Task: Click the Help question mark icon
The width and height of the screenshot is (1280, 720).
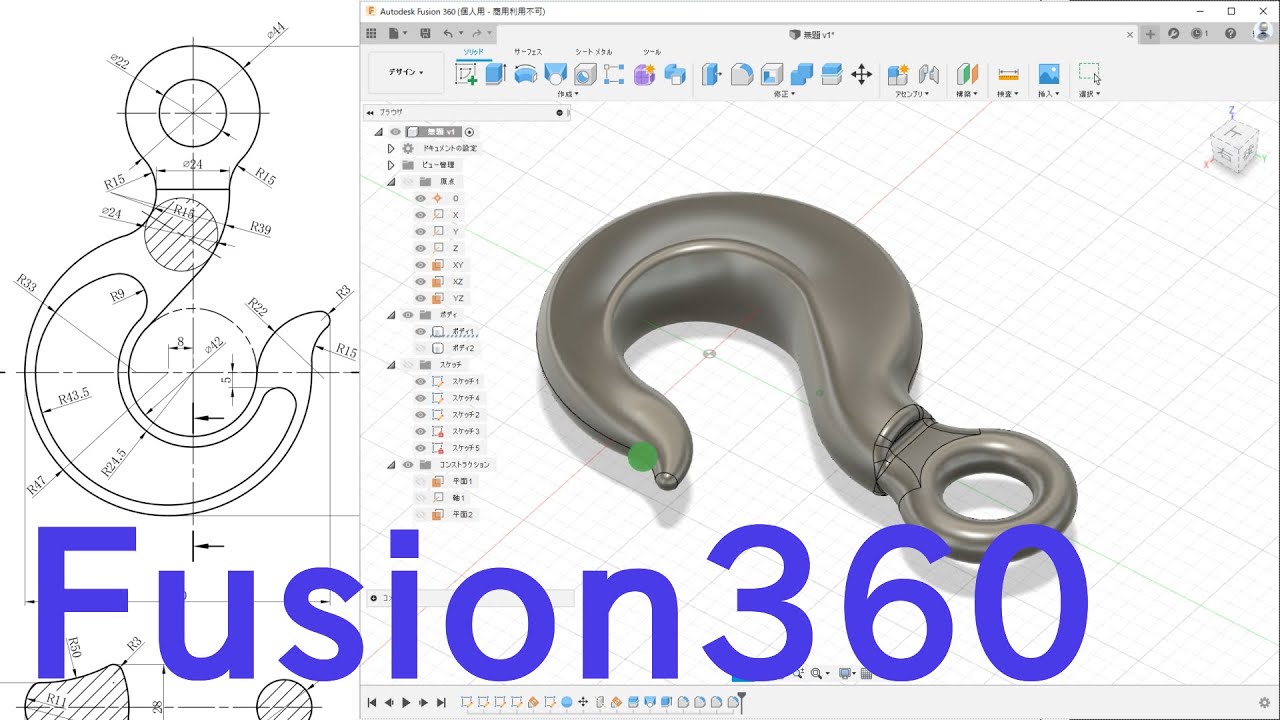Action: (x=1230, y=34)
